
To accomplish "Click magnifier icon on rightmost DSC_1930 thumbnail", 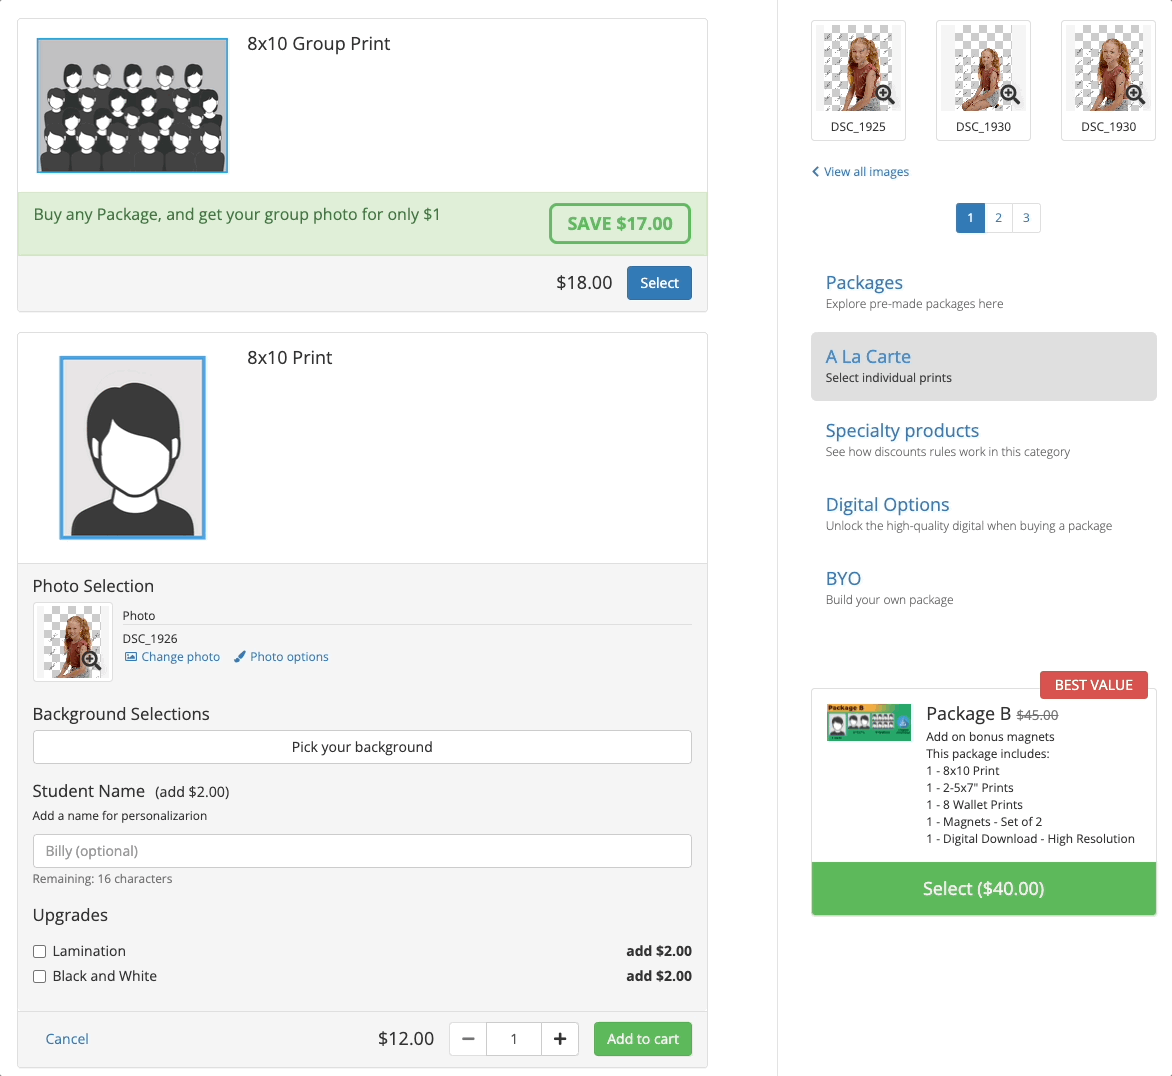I will coord(1135,94).
